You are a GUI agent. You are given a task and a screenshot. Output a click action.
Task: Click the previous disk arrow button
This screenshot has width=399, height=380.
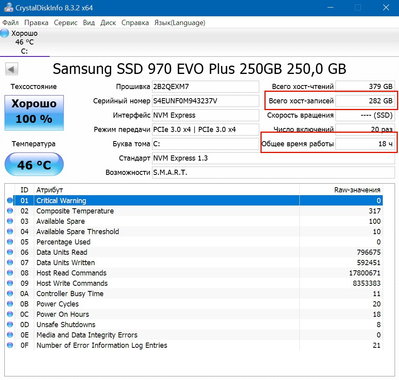11,70
